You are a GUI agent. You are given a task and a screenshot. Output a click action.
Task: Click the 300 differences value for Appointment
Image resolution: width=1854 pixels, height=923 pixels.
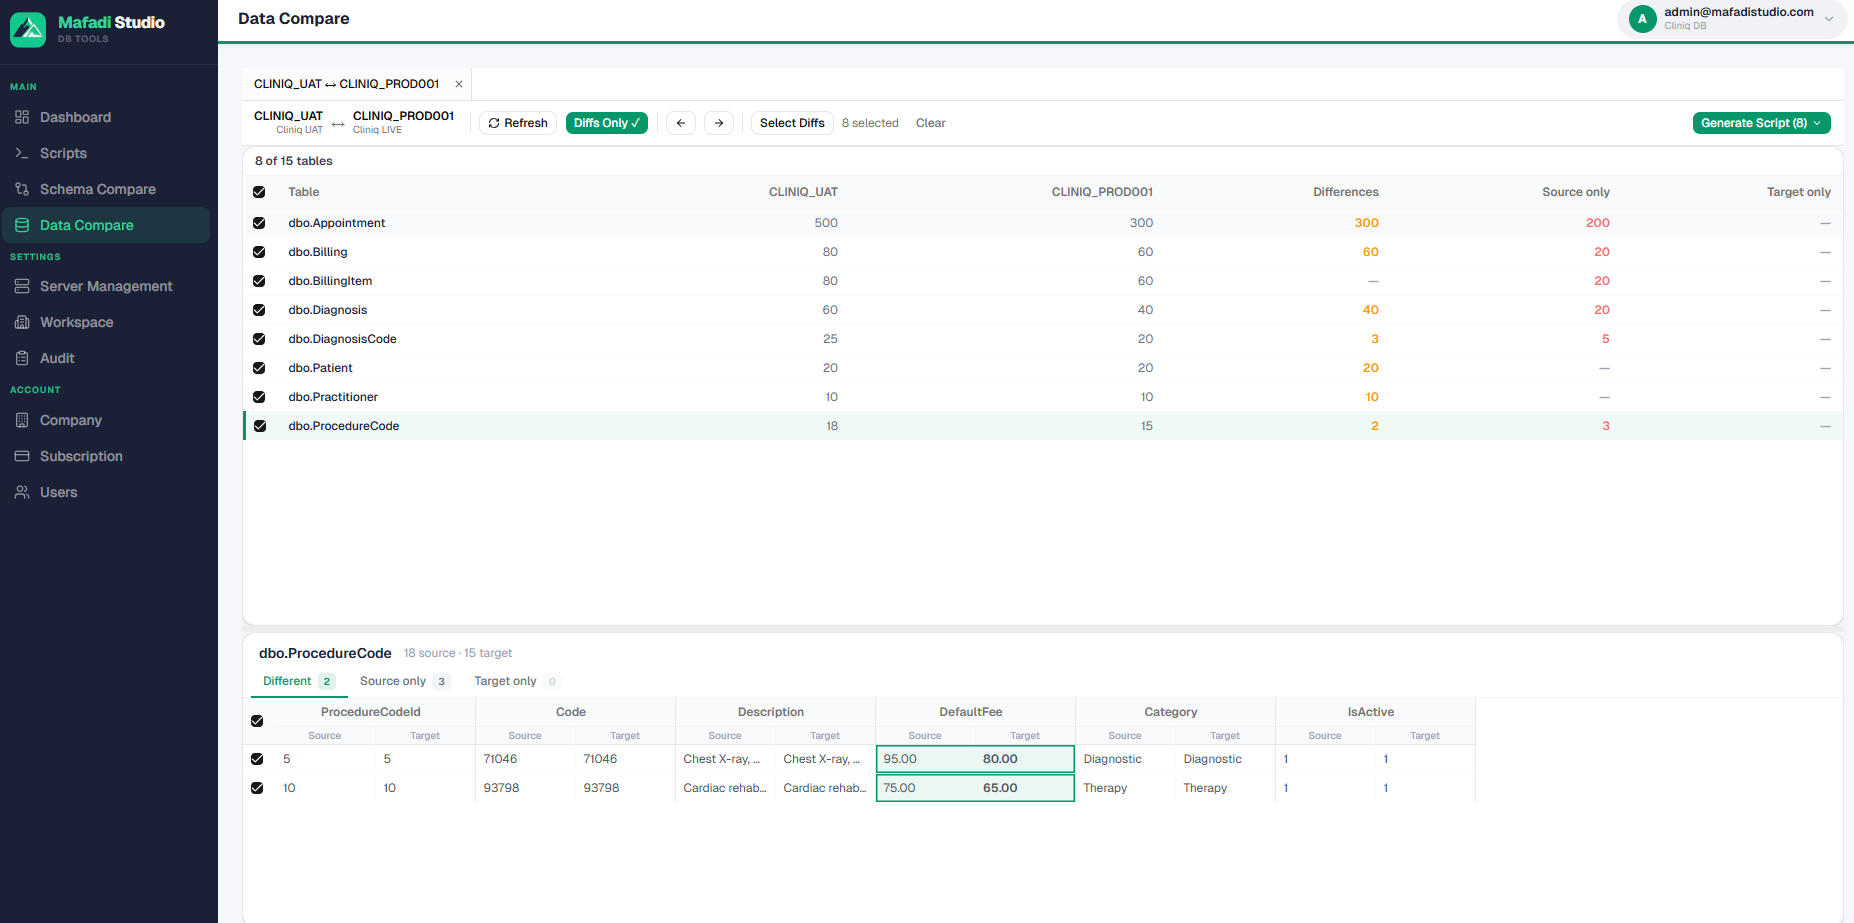click(x=1366, y=223)
